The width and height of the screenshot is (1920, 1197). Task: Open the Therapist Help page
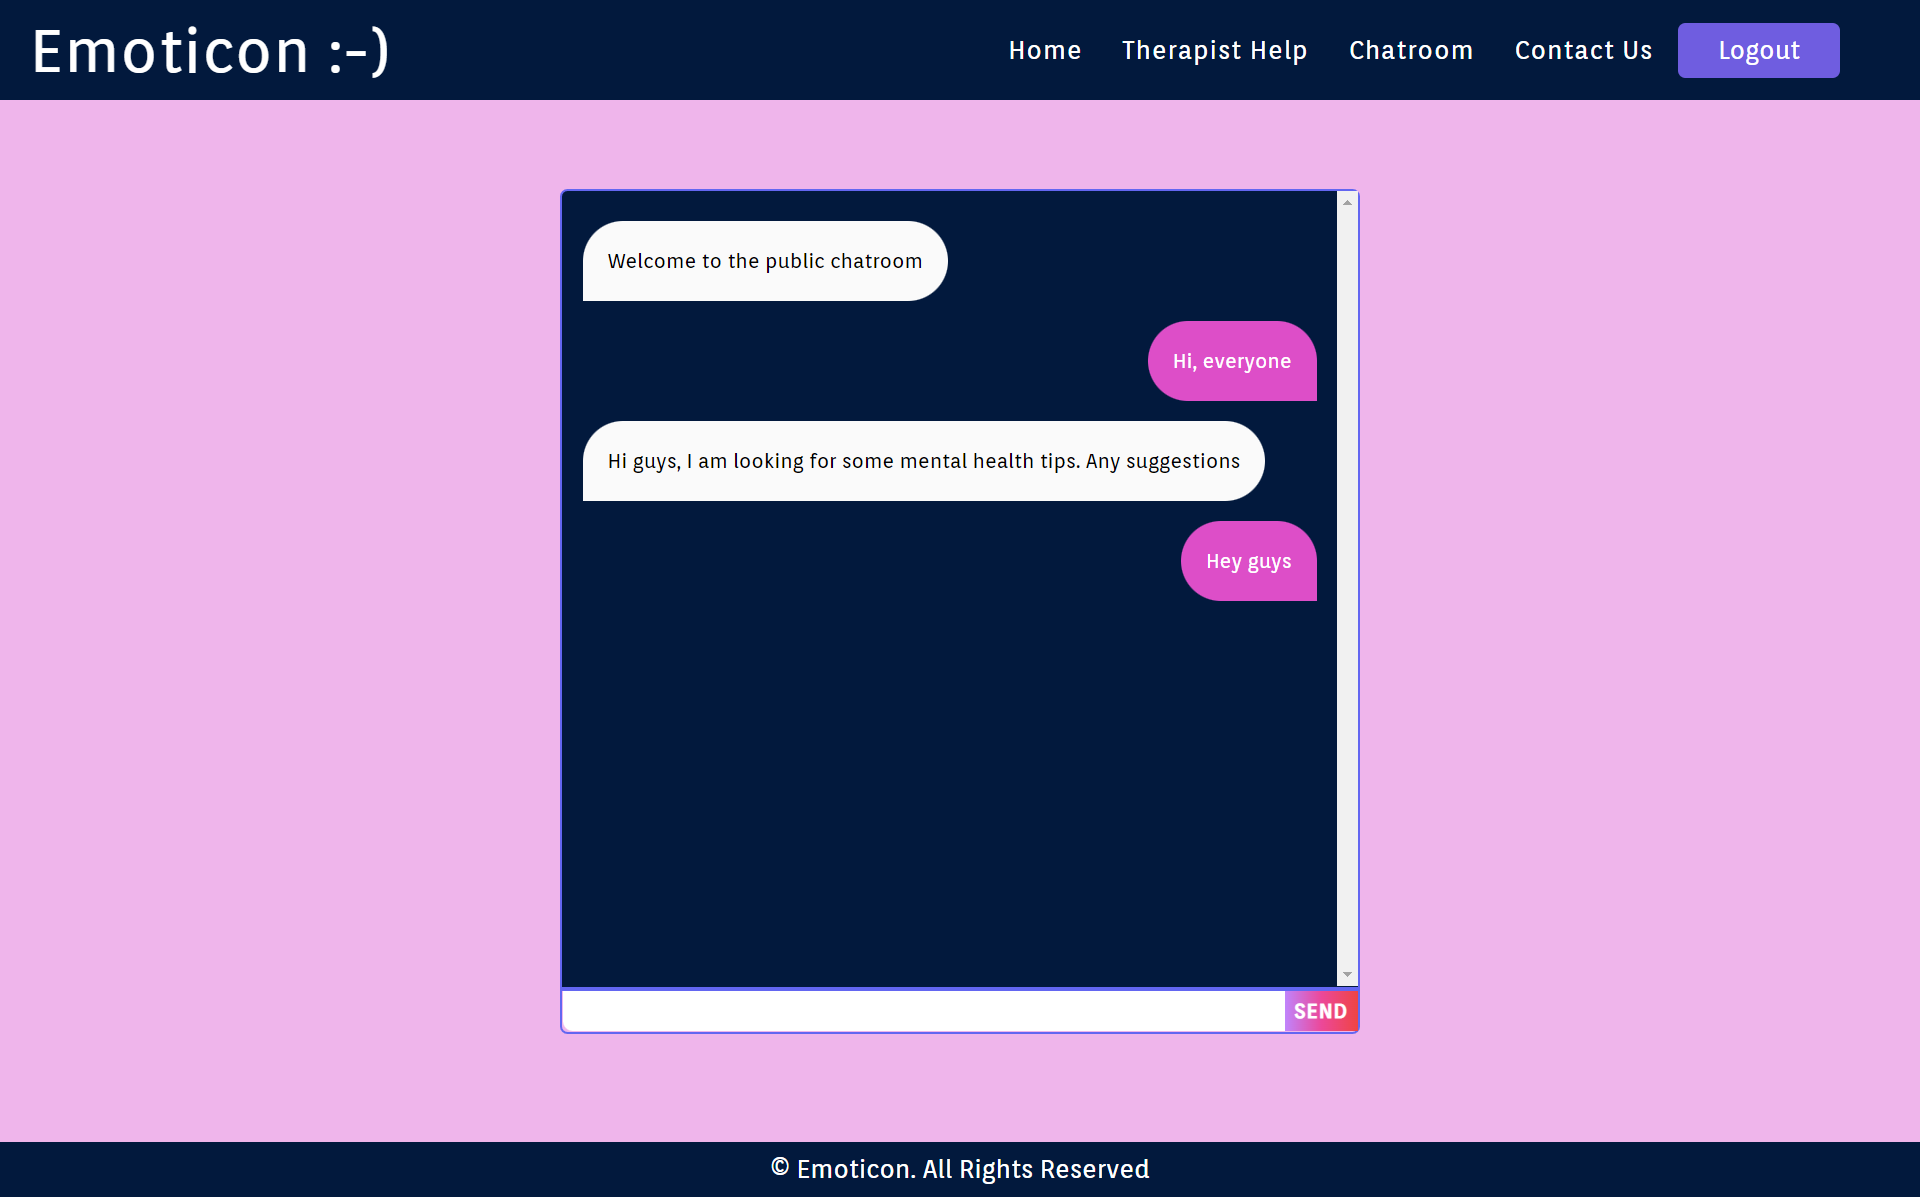[1214, 50]
